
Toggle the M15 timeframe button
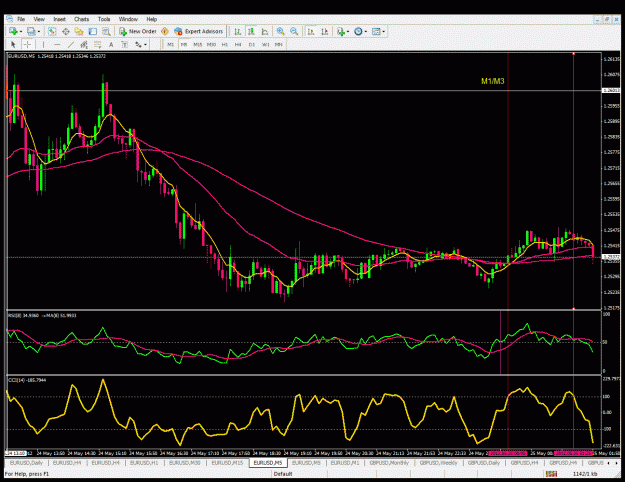[x=197, y=44]
